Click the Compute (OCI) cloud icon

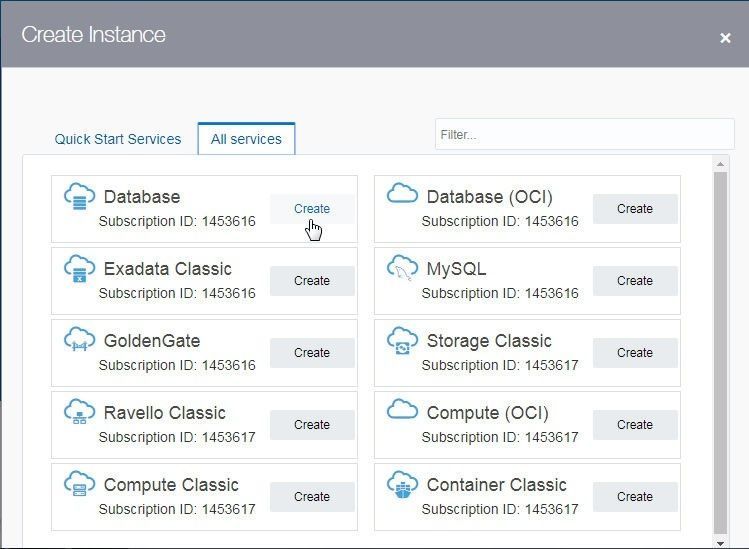[402, 409]
